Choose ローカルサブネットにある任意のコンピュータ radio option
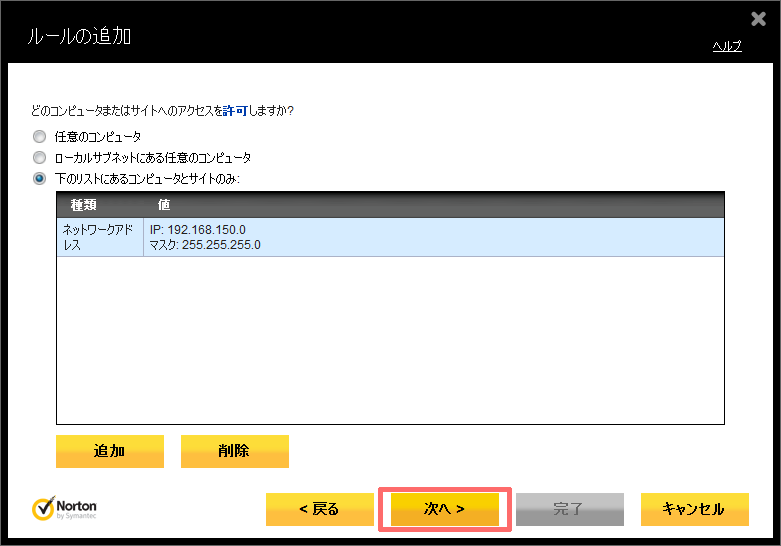781x546 pixels. click(40, 158)
